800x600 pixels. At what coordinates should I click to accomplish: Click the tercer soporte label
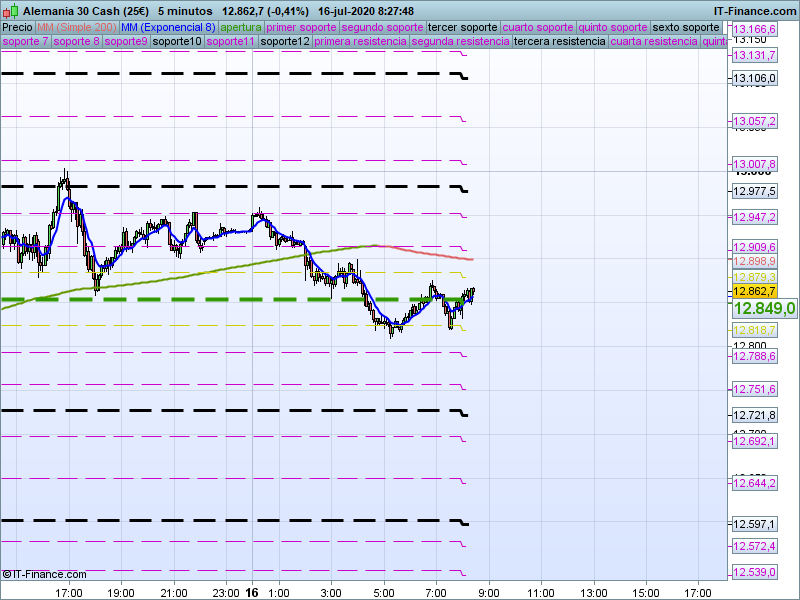[461, 27]
